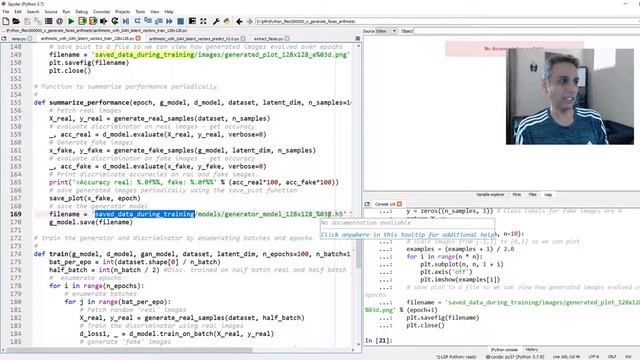Switch to IPython console bottom tab
This screenshot has height=360, width=640.
pyautogui.click(x=504, y=350)
